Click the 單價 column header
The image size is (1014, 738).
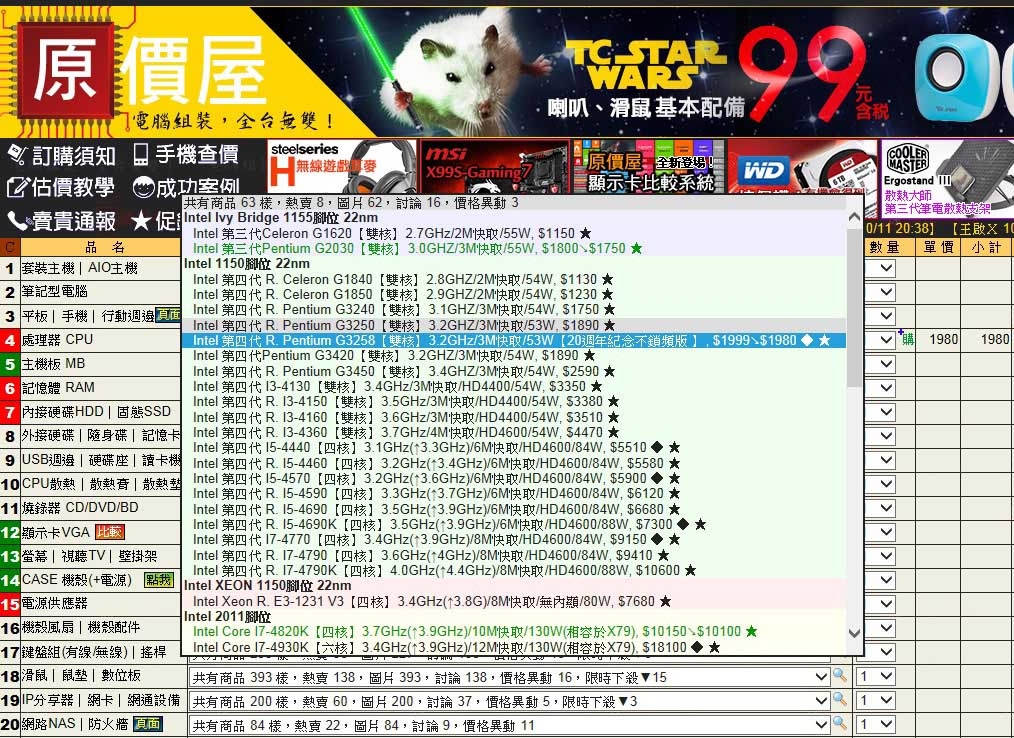[938, 247]
